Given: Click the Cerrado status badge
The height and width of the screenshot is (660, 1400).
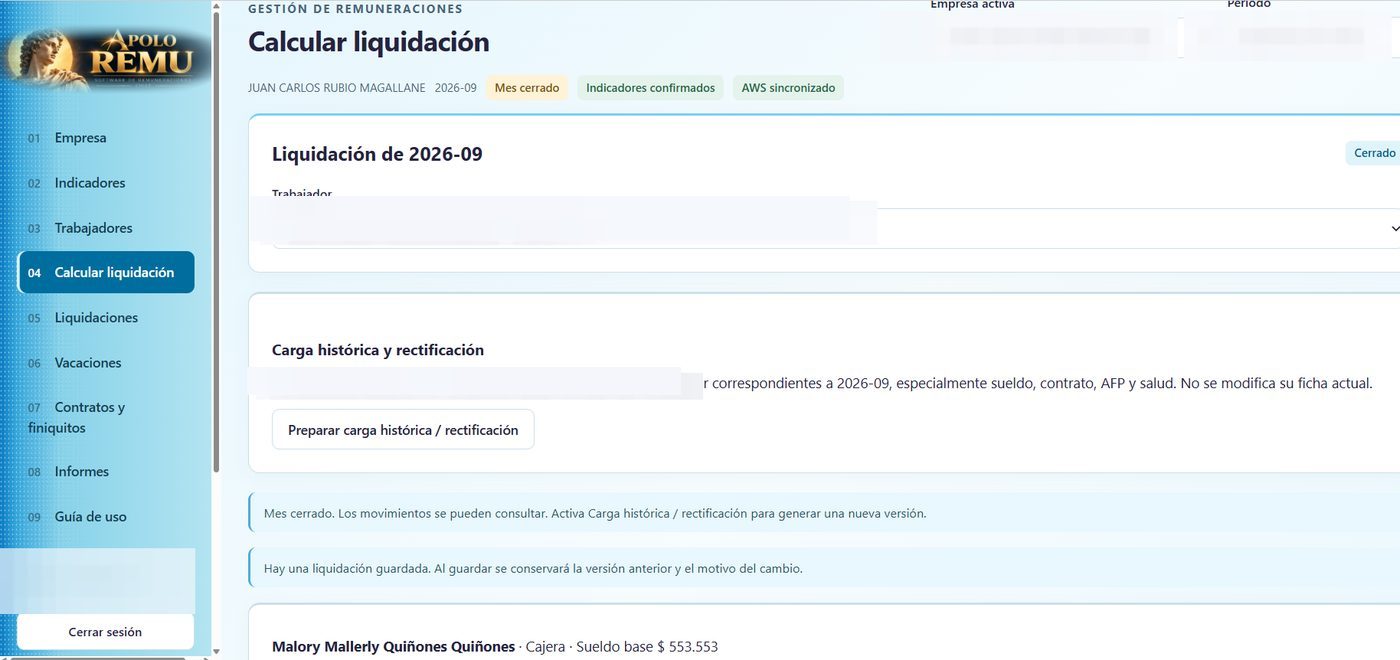Looking at the screenshot, I should click(x=1374, y=153).
